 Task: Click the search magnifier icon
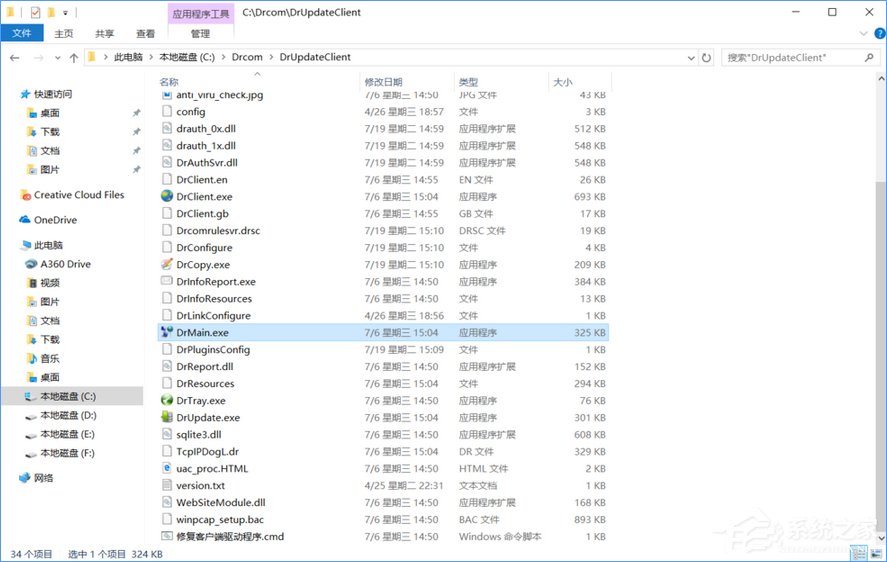869,57
